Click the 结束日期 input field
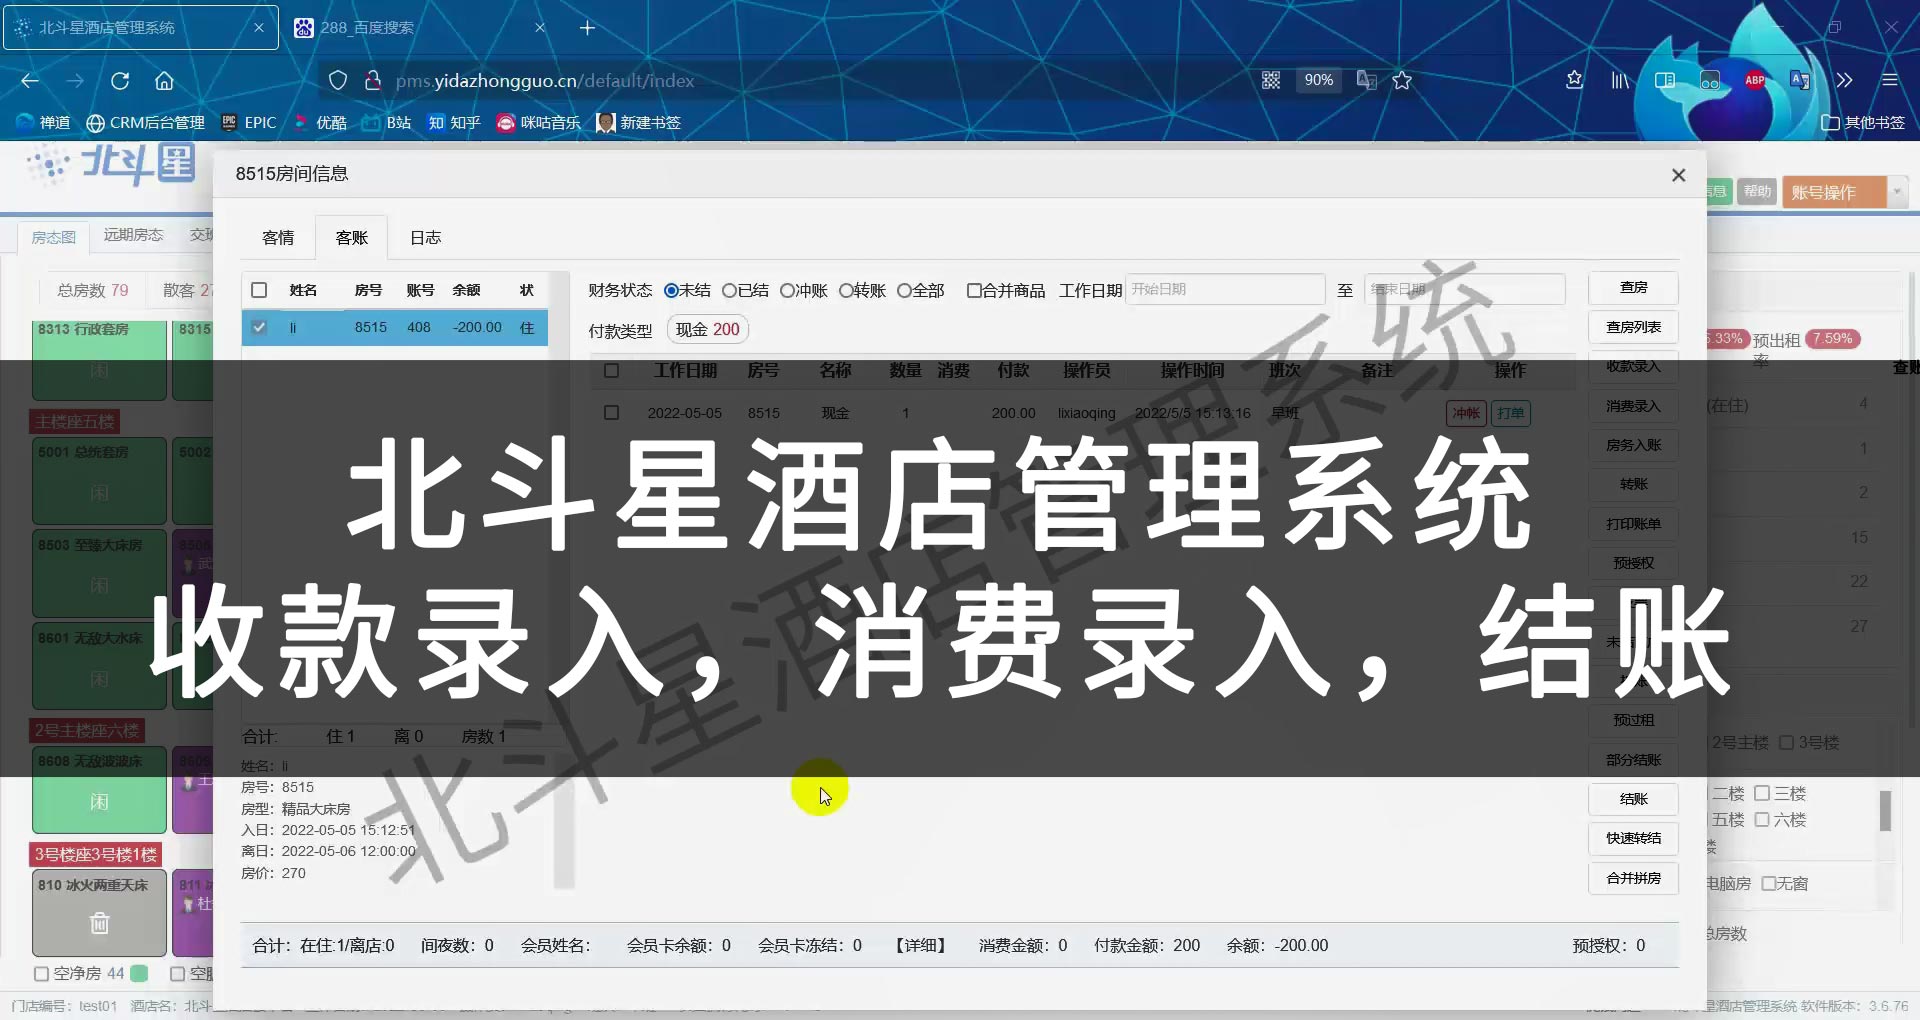This screenshot has height=1020, width=1920. [x=1465, y=289]
